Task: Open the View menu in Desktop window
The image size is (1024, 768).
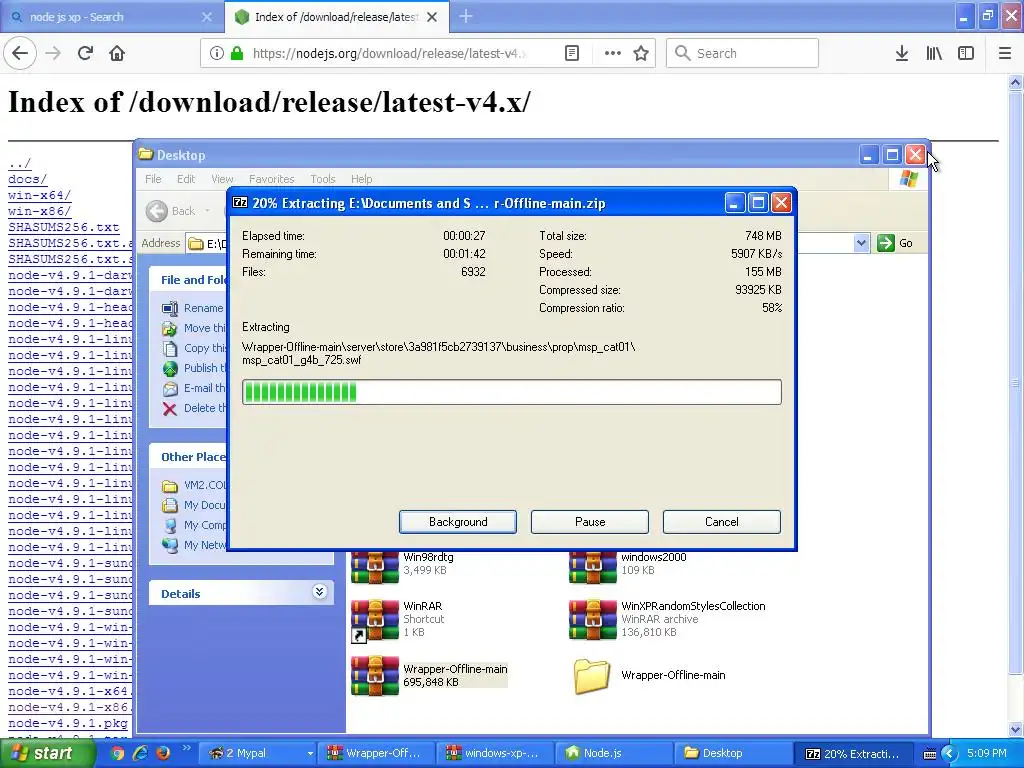Action: point(222,179)
